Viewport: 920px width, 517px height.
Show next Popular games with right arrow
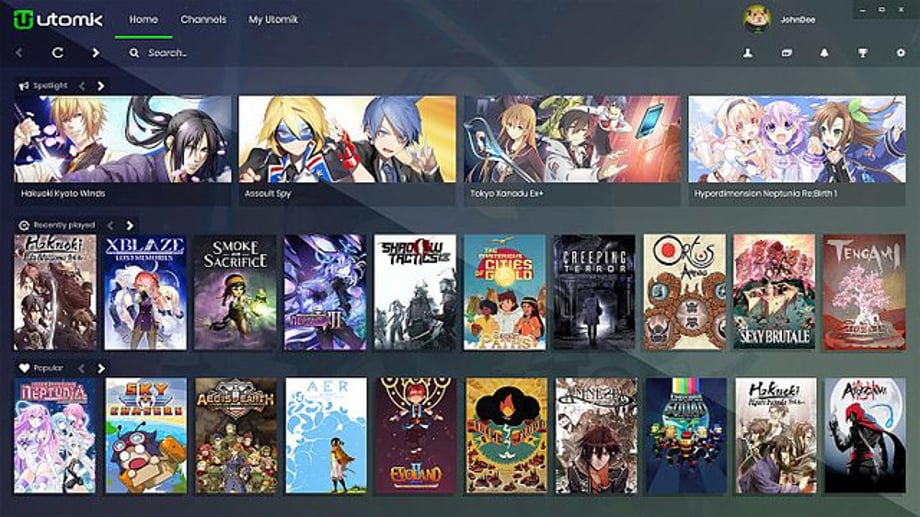tap(101, 369)
